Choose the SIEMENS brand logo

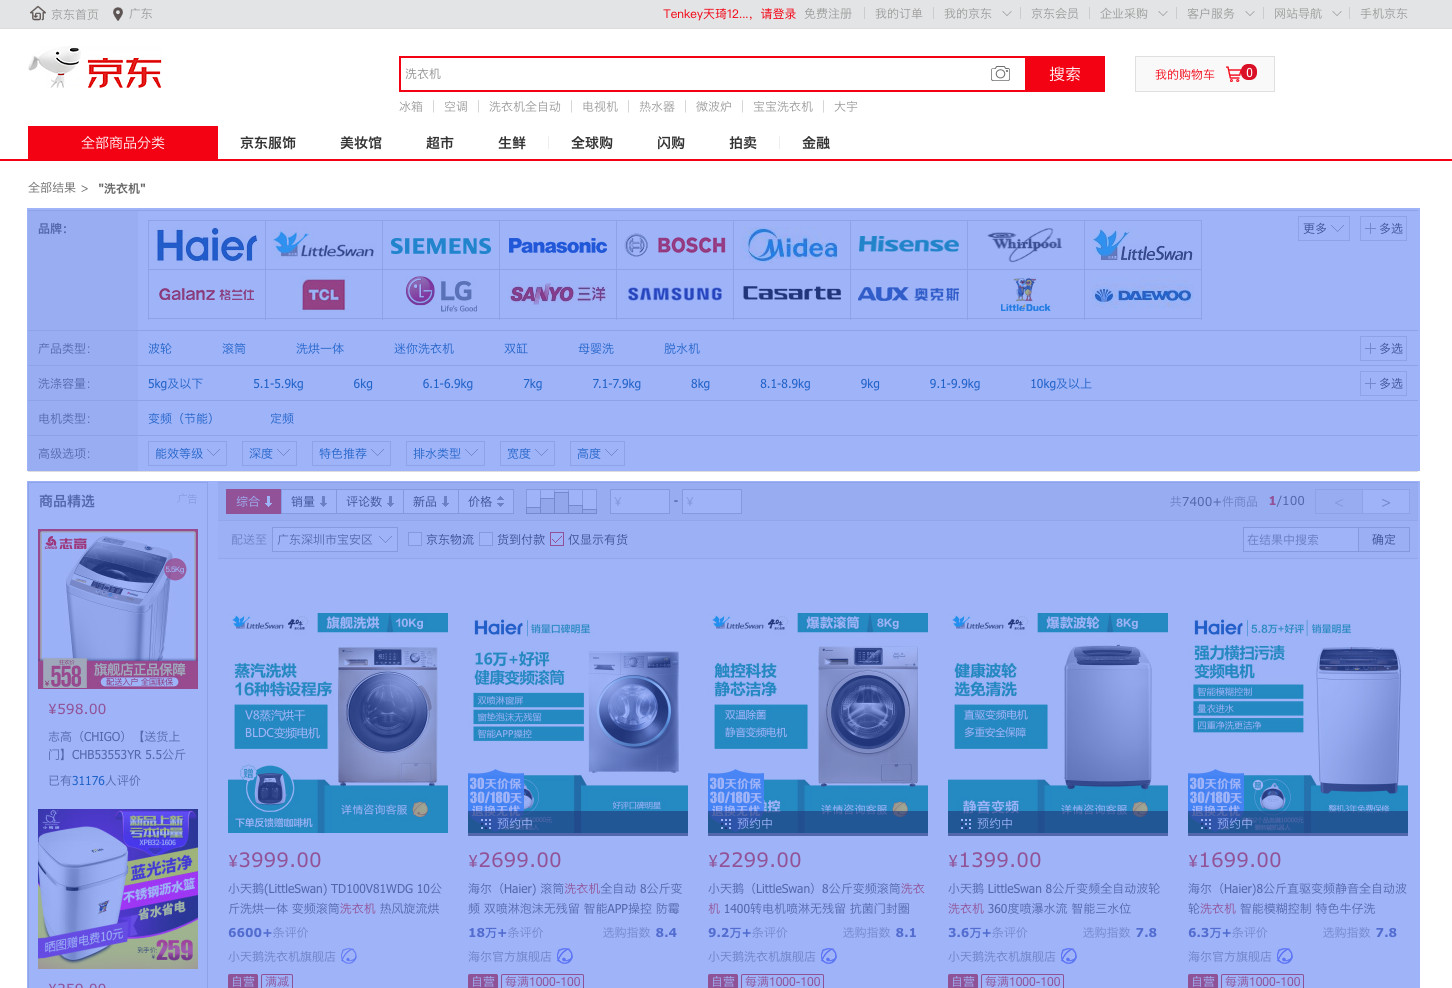tap(441, 245)
